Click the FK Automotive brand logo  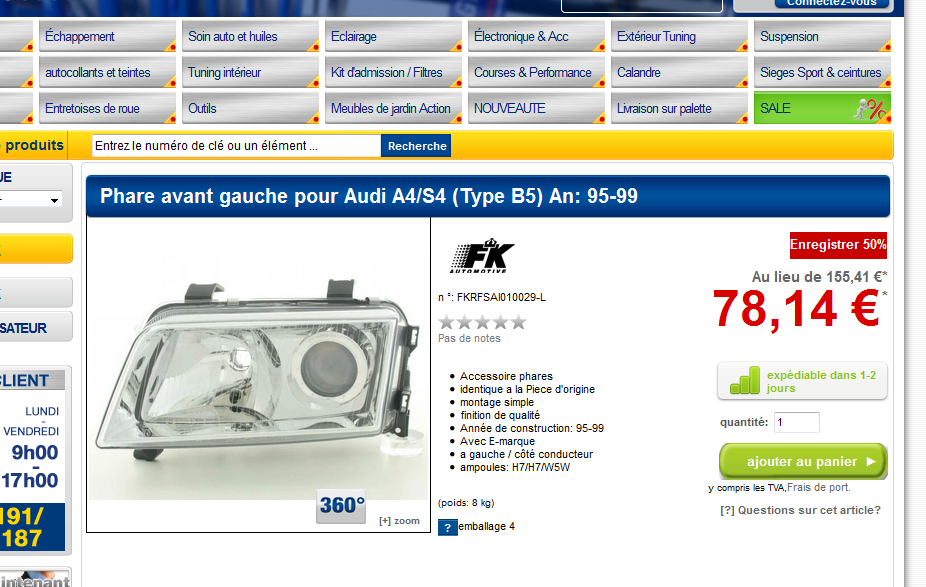click(x=482, y=256)
